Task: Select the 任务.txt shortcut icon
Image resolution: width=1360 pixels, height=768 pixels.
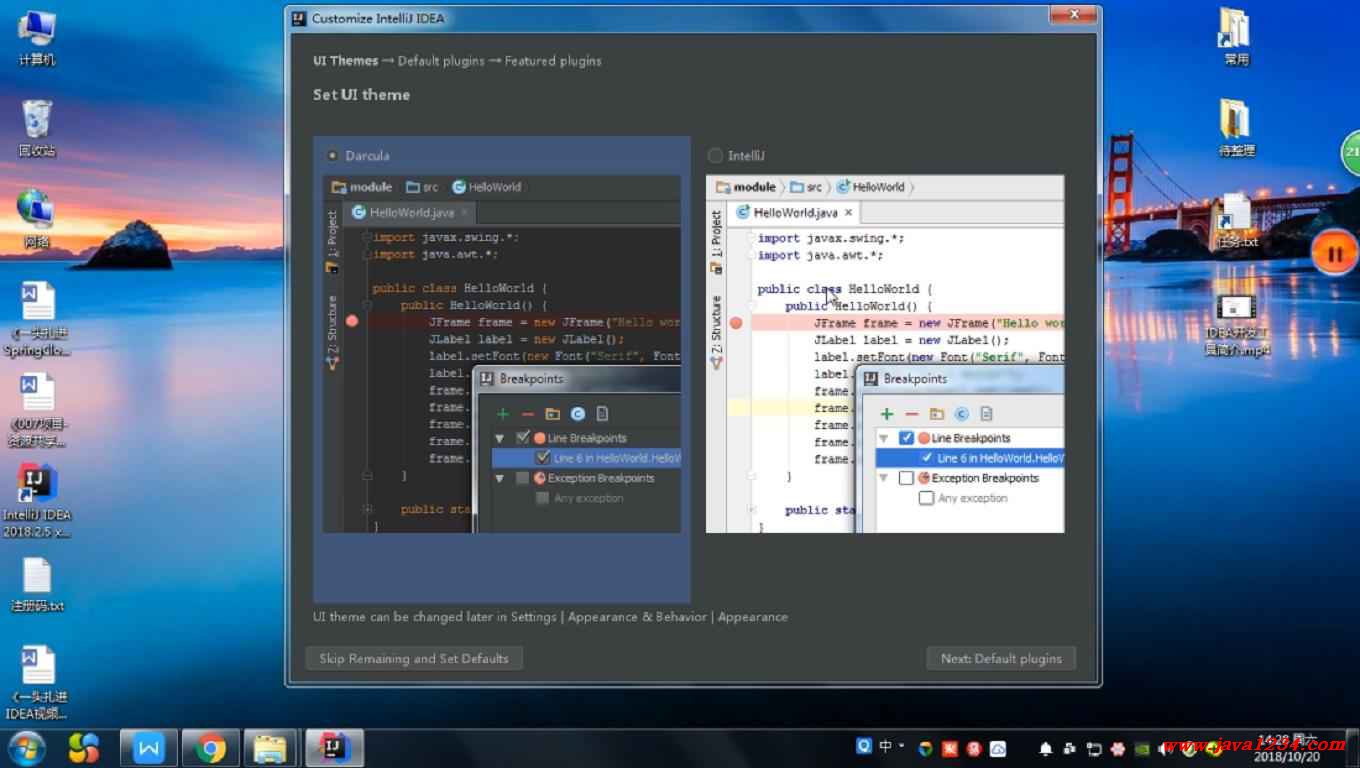Action: click(x=1236, y=220)
